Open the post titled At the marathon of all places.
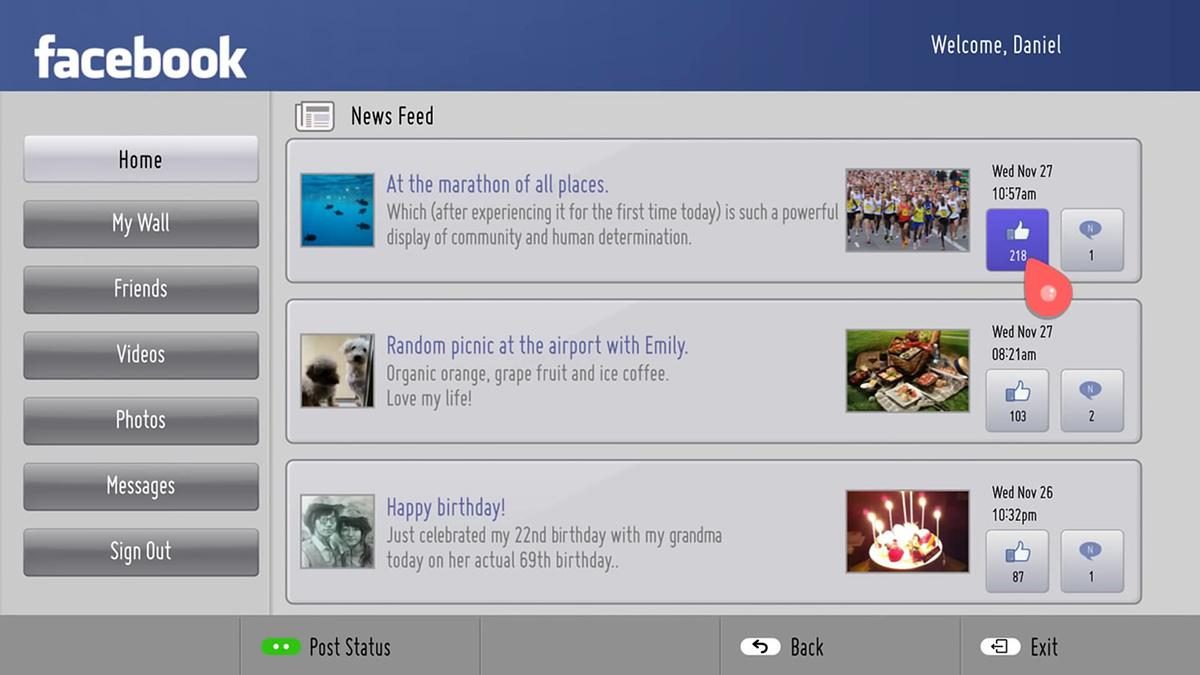Image resolution: width=1200 pixels, height=675 pixels. tap(497, 185)
